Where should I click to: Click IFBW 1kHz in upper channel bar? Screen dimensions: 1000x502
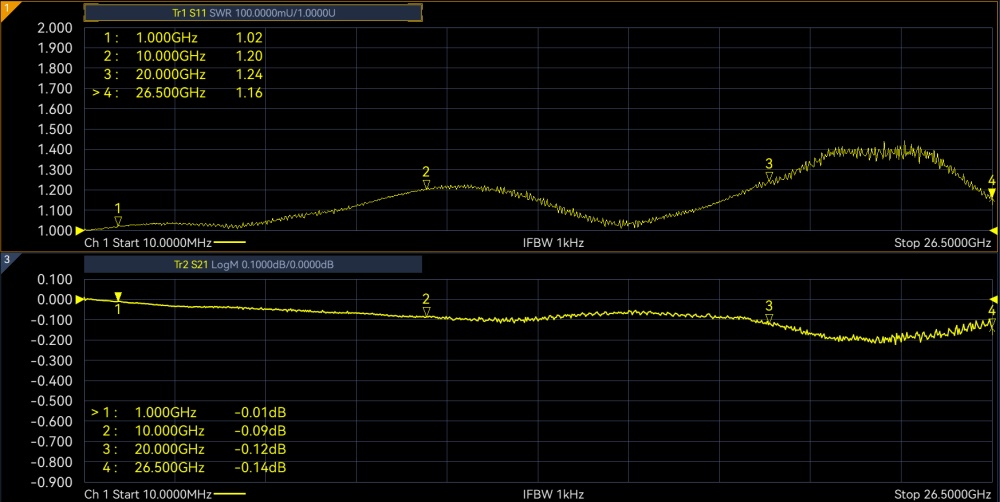tap(554, 243)
